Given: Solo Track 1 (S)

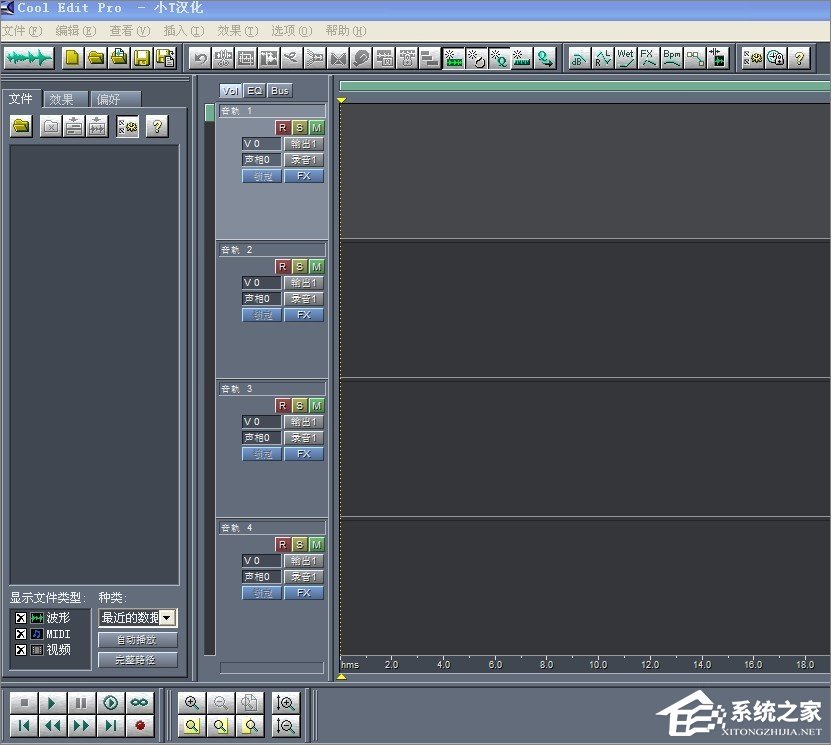Looking at the screenshot, I should 299,128.
